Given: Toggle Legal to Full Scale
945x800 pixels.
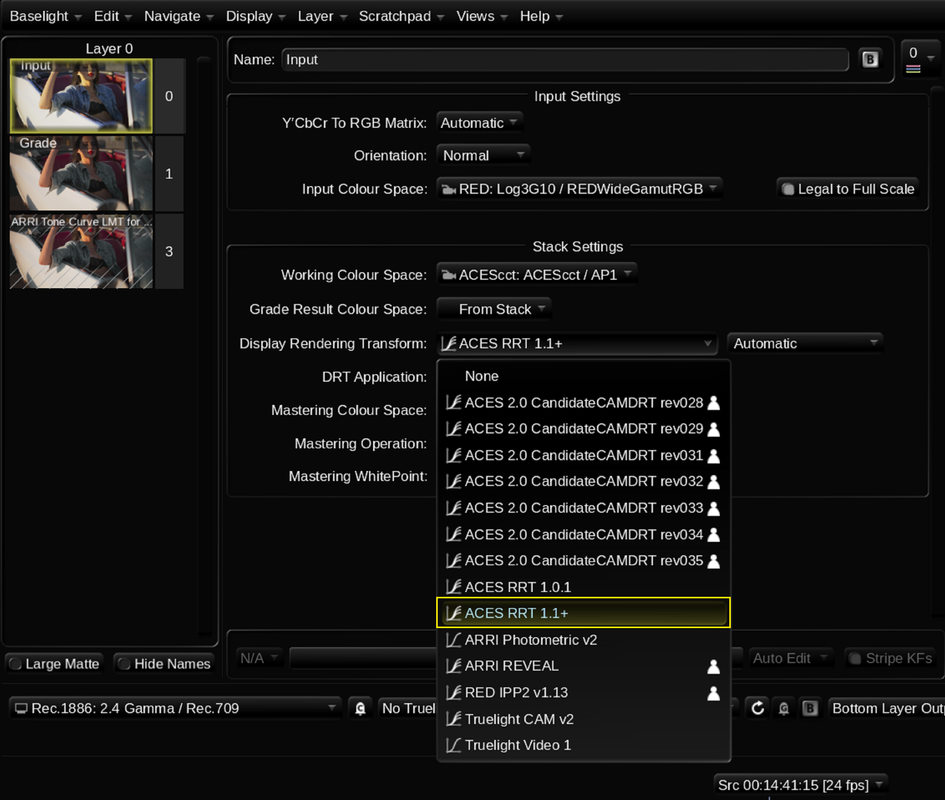Looking at the screenshot, I should (847, 189).
